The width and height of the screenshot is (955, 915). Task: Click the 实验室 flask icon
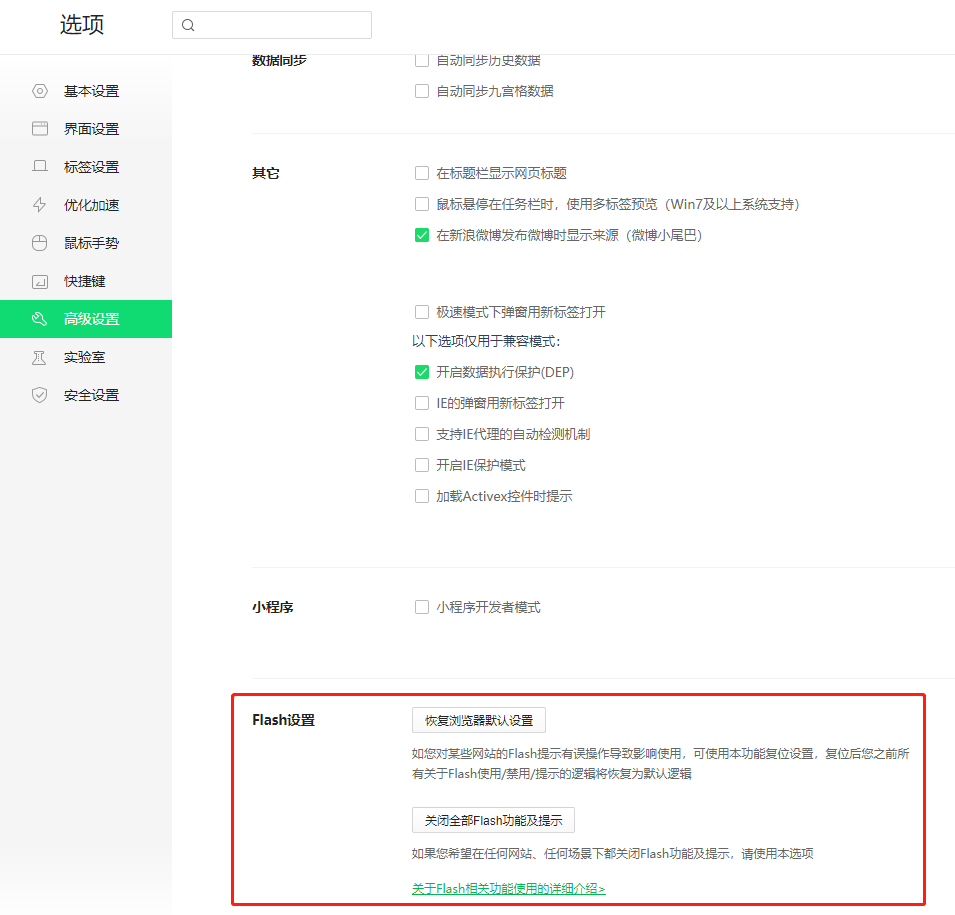pos(39,356)
